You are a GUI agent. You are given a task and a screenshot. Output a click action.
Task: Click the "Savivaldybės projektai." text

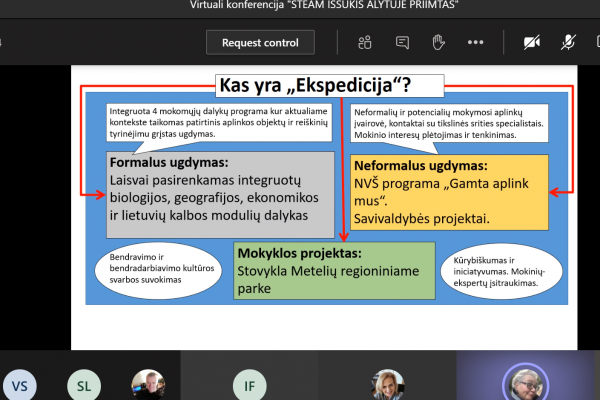coord(422,219)
